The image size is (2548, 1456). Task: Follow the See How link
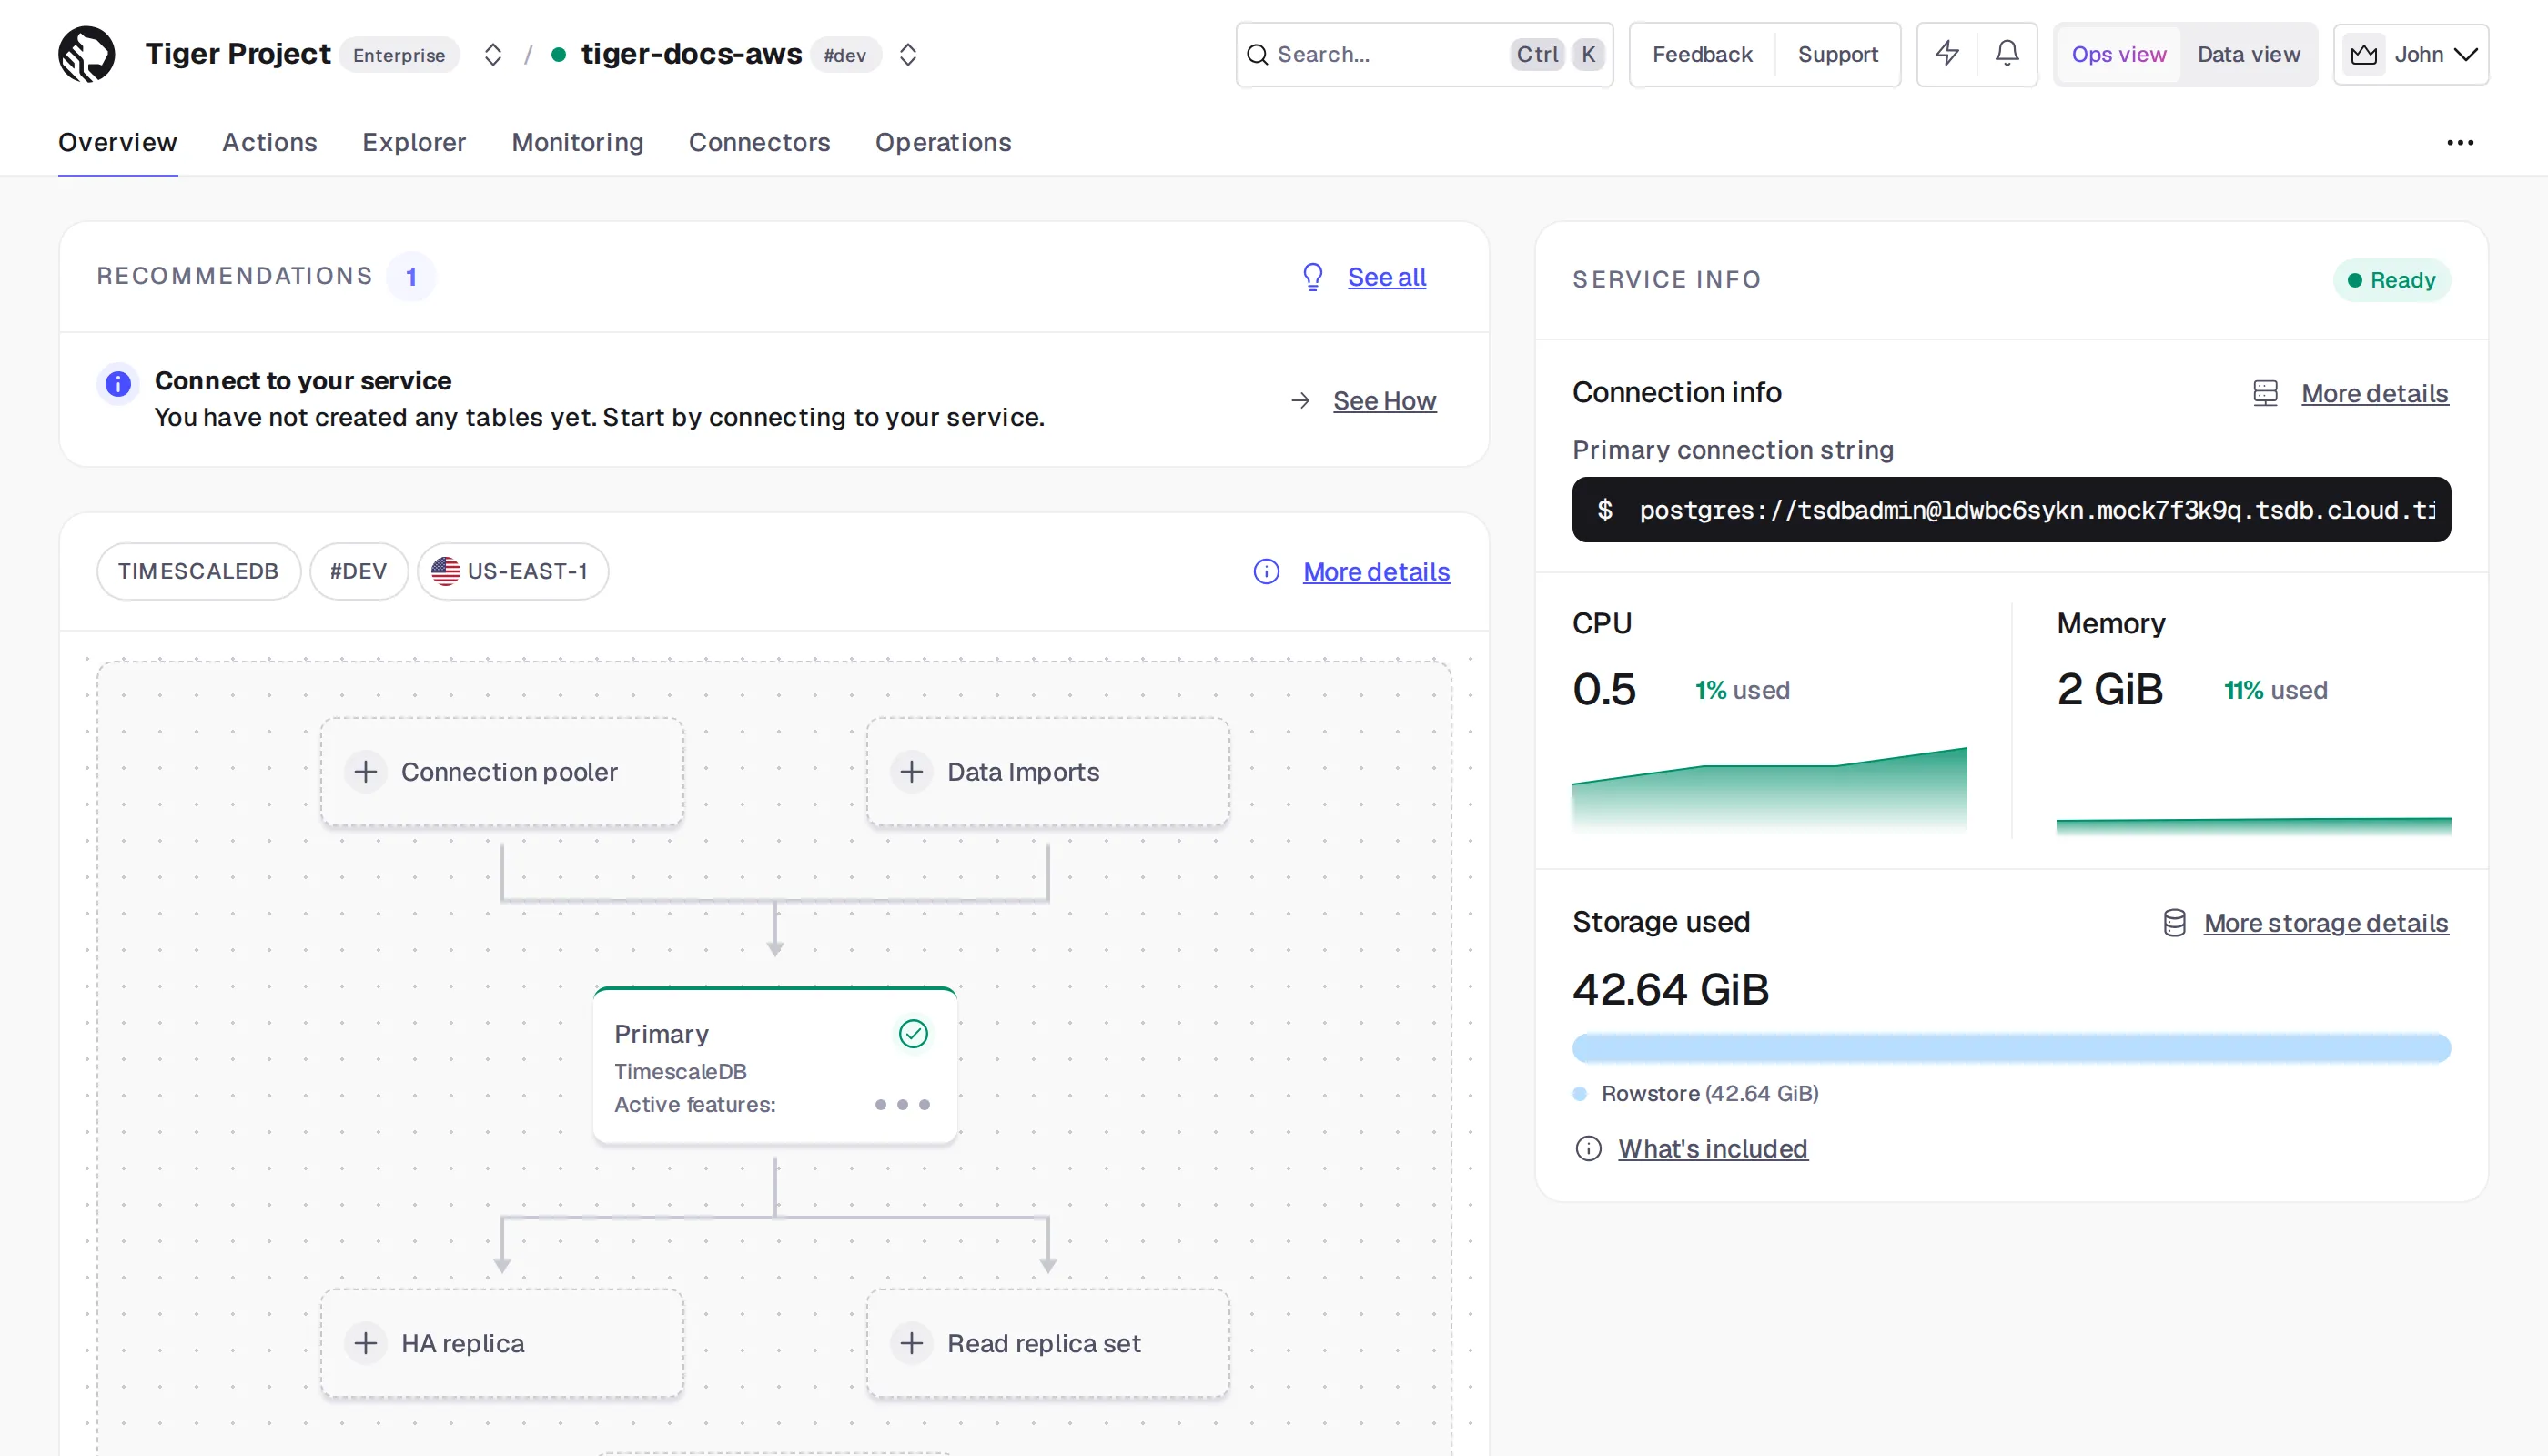click(x=1384, y=401)
